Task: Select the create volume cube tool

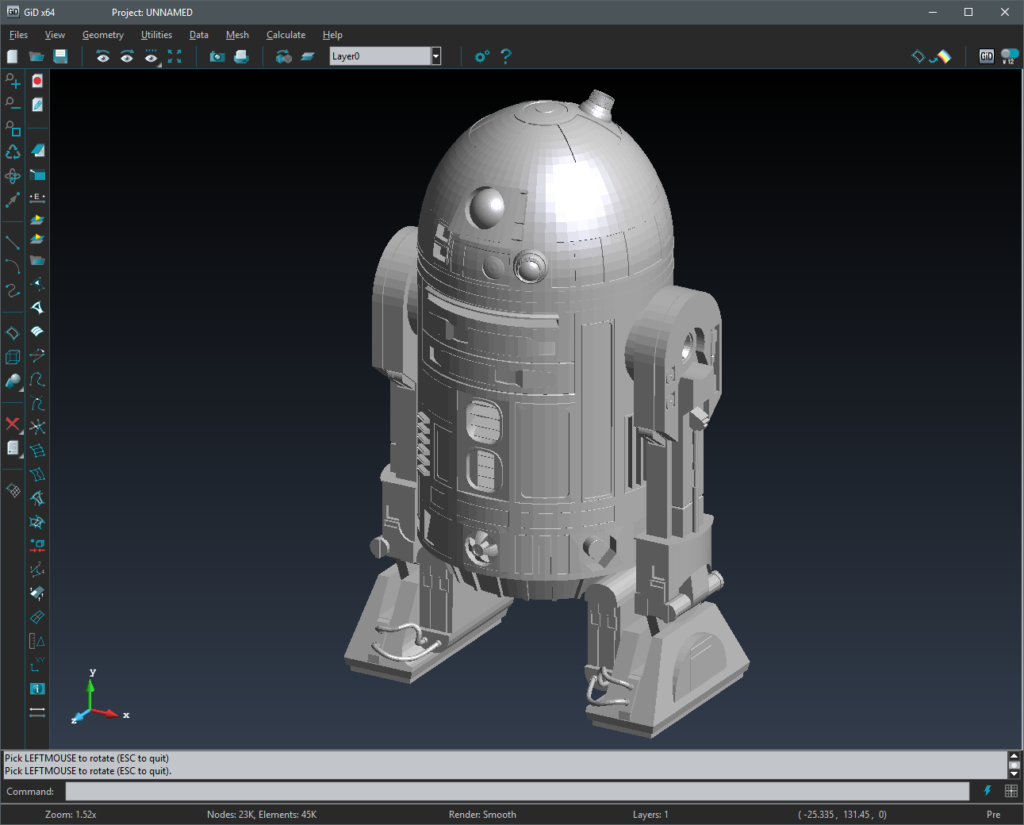Action: 12,357
